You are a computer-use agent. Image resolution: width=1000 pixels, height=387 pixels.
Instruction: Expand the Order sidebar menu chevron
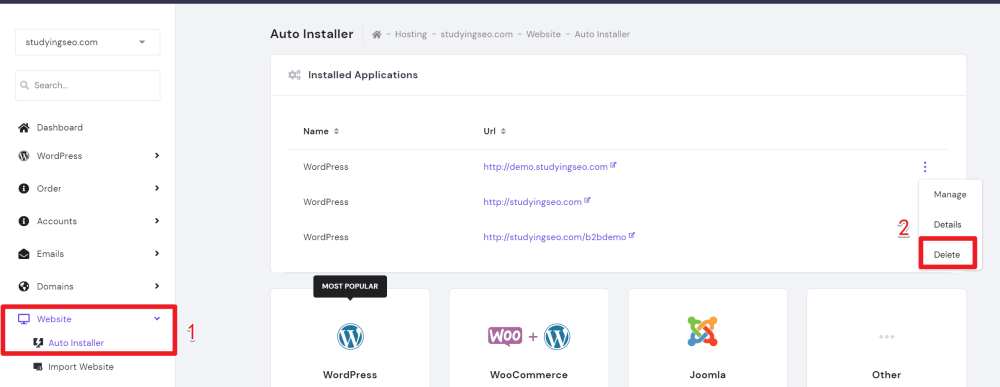coord(157,189)
